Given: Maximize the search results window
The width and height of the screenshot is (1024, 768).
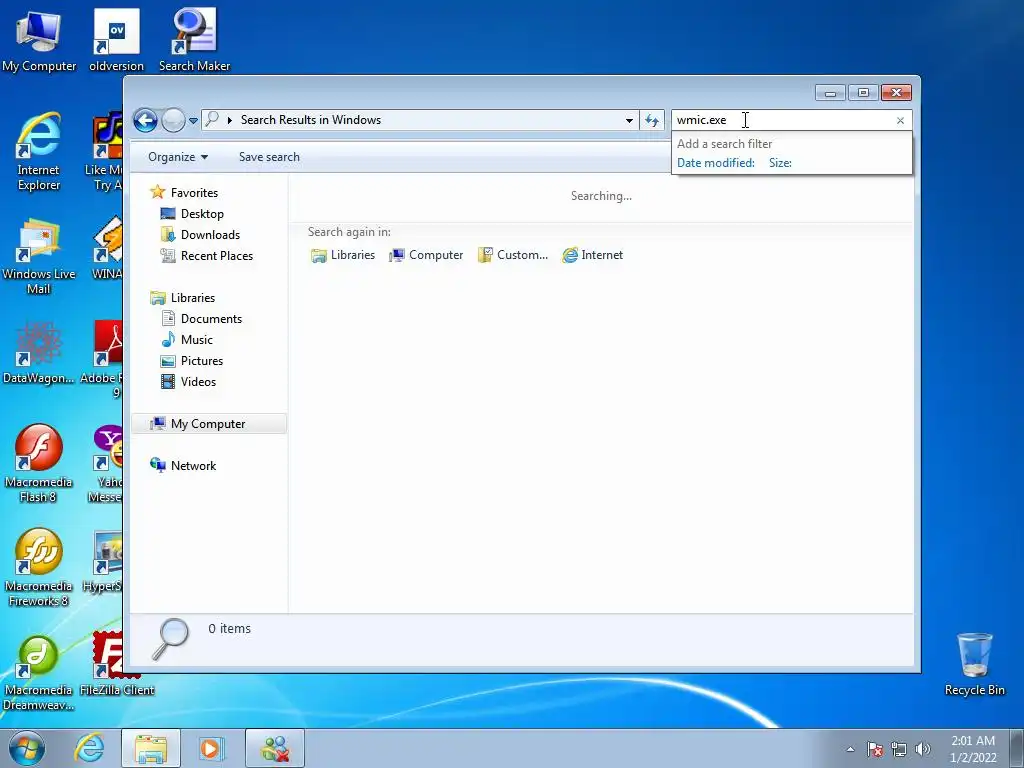Looking at the screenshot, I should 863,93.
